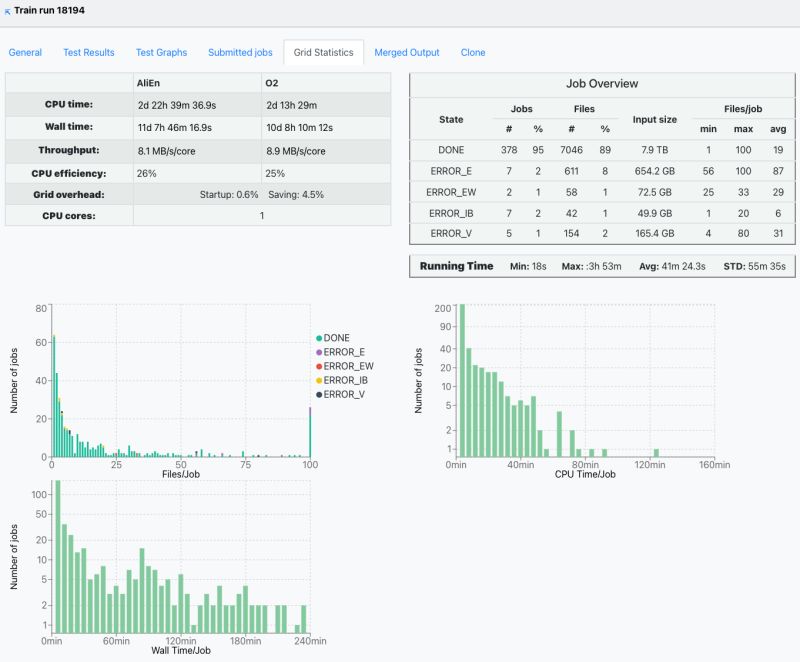Click the Grid overhead row label

pos(69,195)
